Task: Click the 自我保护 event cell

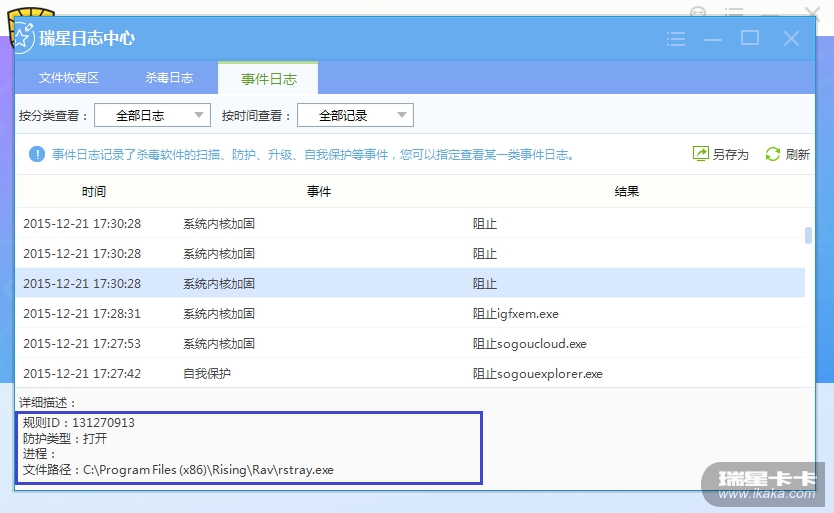Action: coord(207,374)
